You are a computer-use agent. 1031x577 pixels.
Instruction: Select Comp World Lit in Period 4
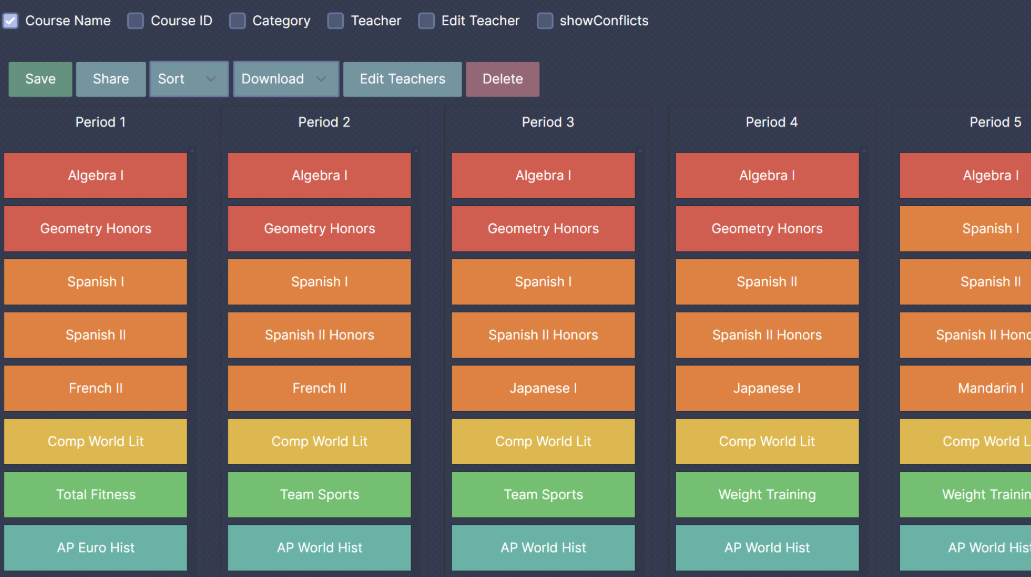tap(767, 442)
